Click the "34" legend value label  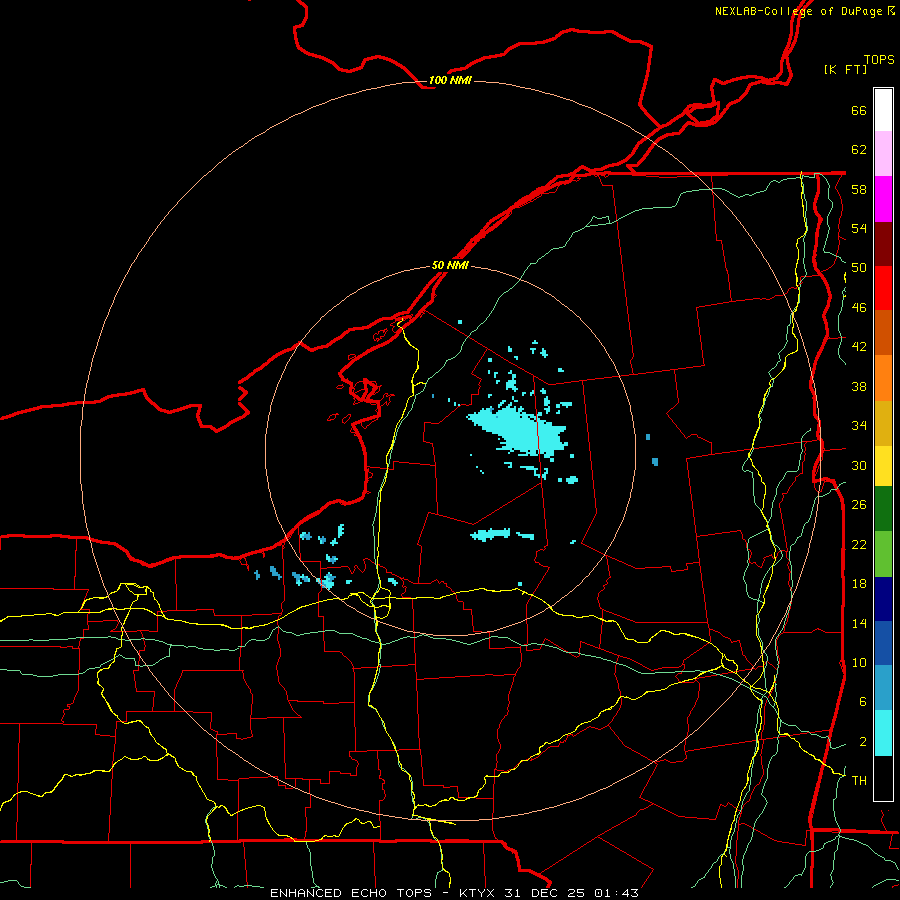(859, 426)
